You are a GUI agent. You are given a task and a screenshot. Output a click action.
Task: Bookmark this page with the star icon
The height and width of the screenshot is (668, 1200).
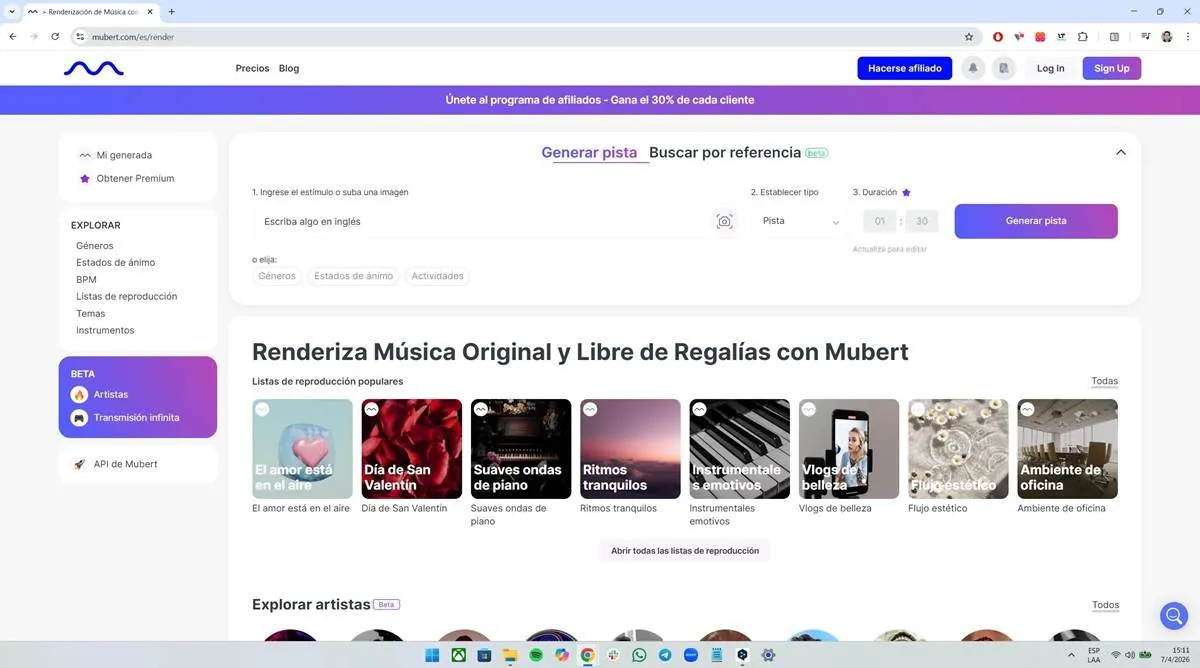pos(968,36)
